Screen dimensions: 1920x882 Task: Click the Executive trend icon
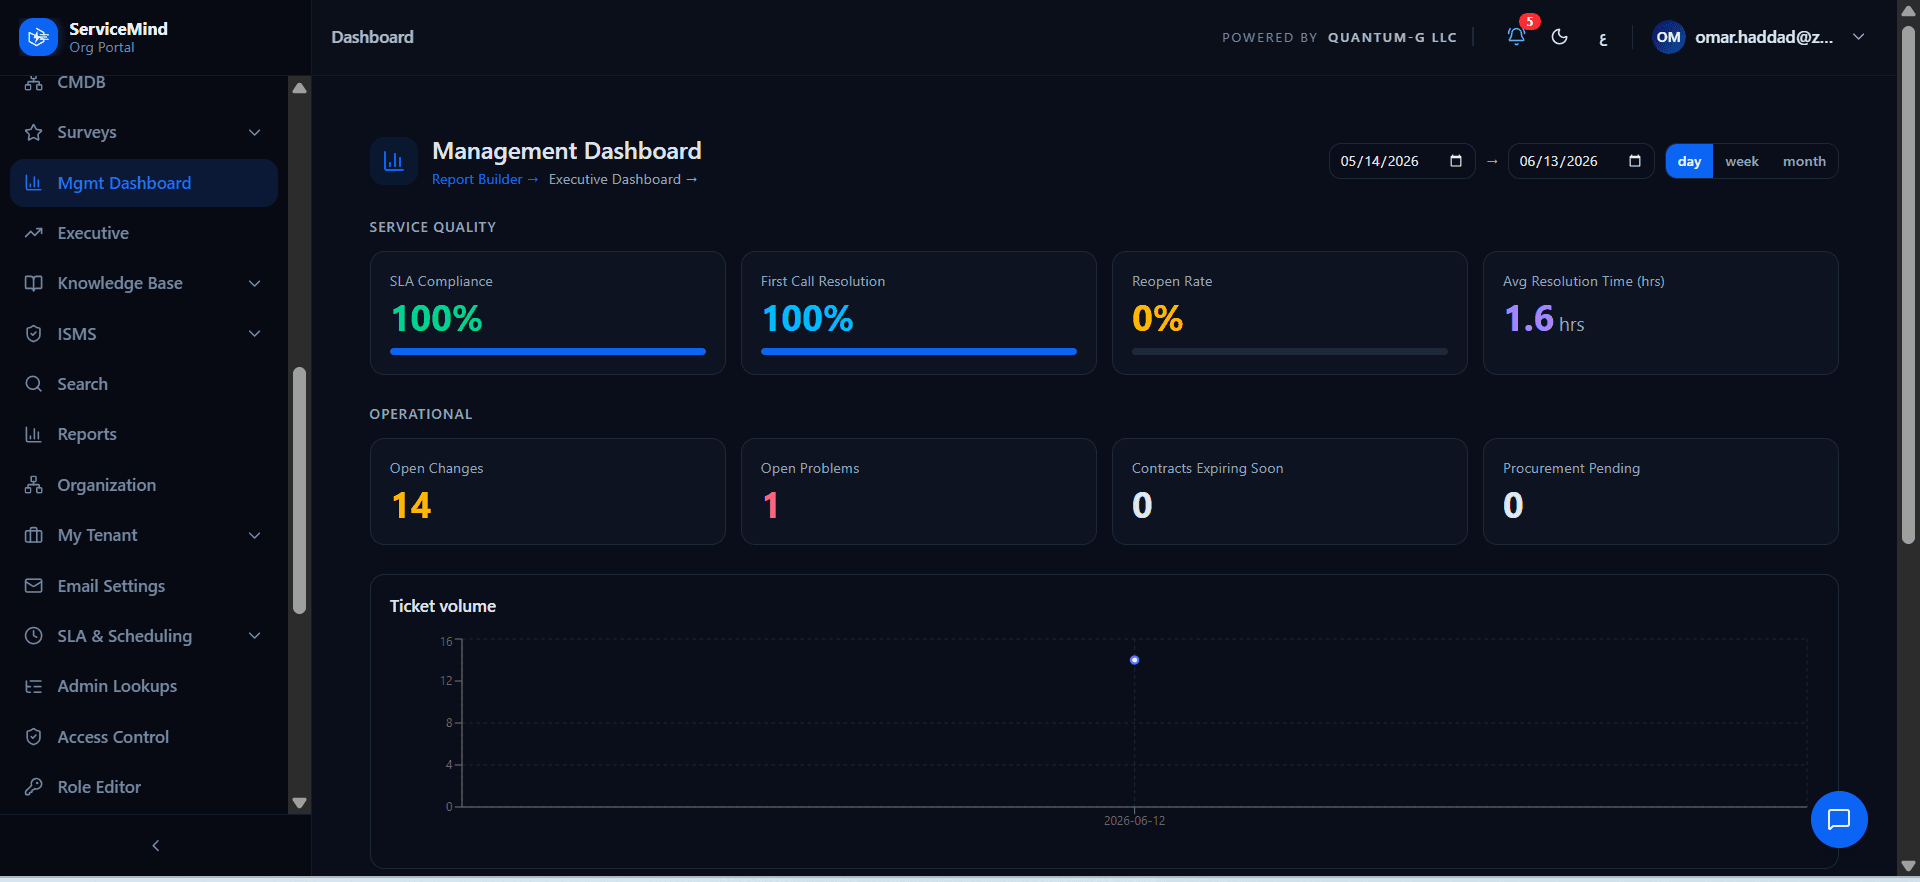pyautogui.click(x=34, y=233)
